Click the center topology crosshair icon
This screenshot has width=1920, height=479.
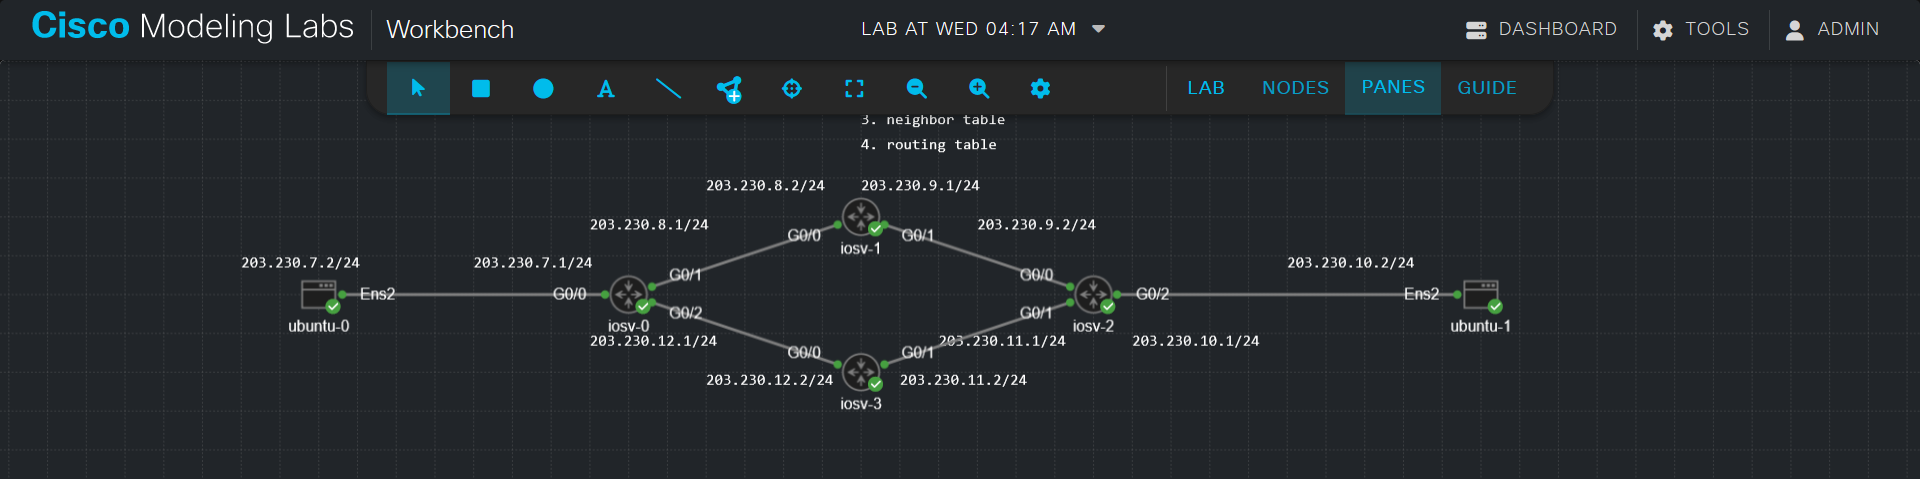coord(792,88)
